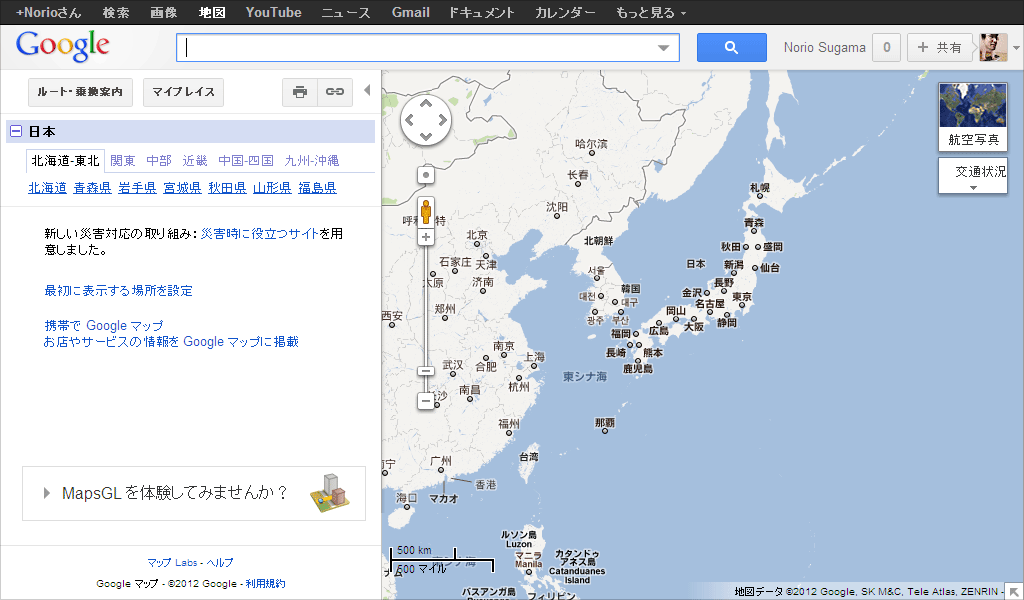Image resolution: width=1024 pixels, height=600 pixels.
Task: Open the 山形県 prefecture link
Action: coord(272,188)
